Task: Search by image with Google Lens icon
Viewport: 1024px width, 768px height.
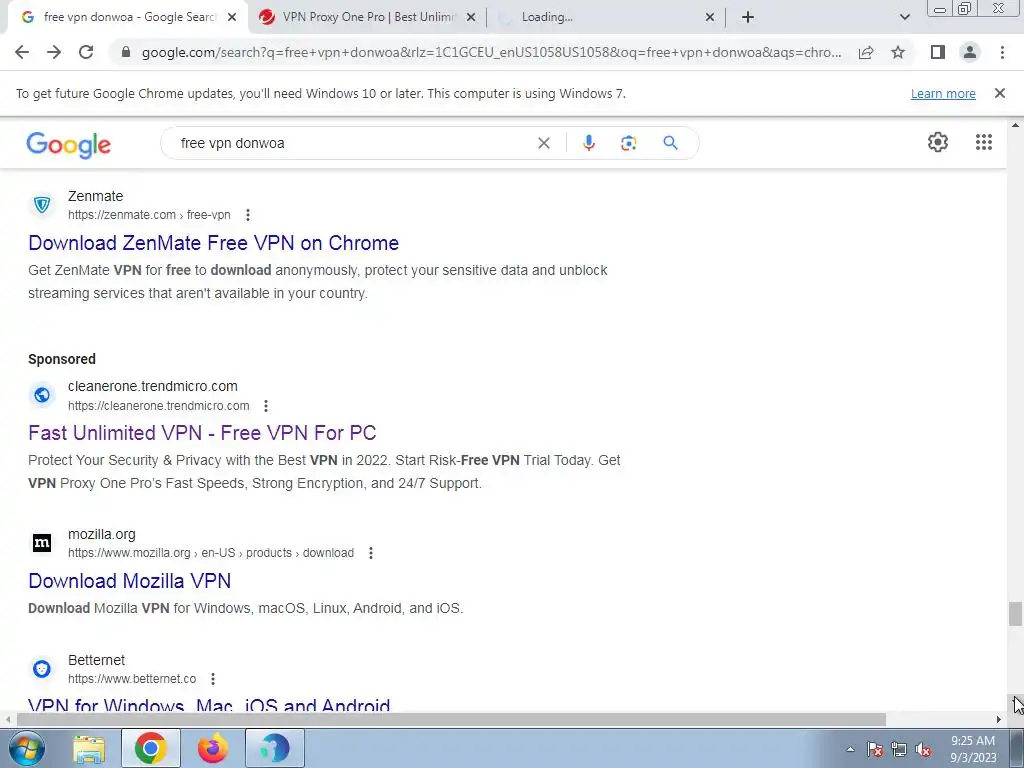Action: [x=628, y=143]
